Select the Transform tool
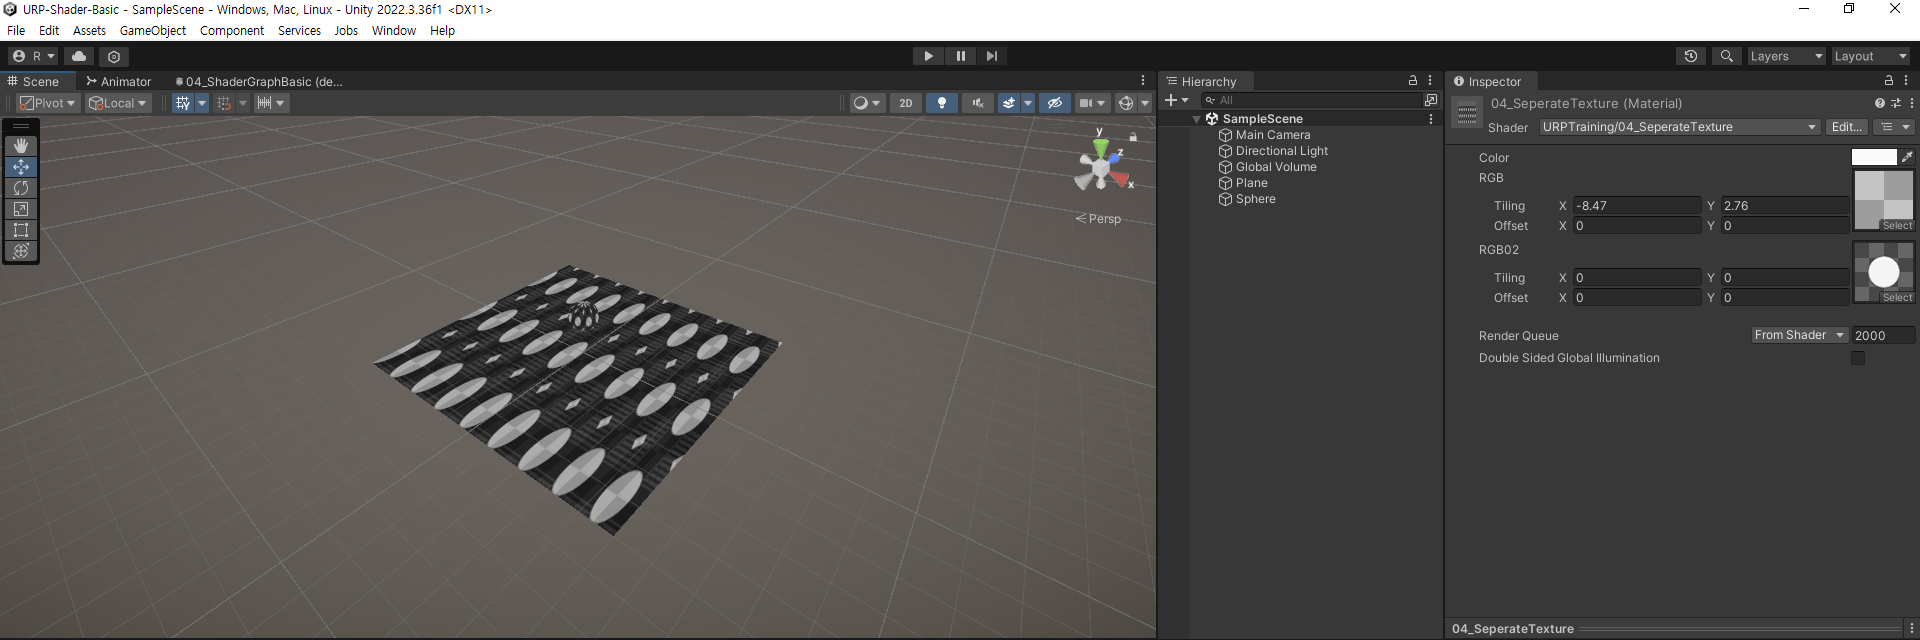Viewport: 1920px width, 640px height. (21, 251)
